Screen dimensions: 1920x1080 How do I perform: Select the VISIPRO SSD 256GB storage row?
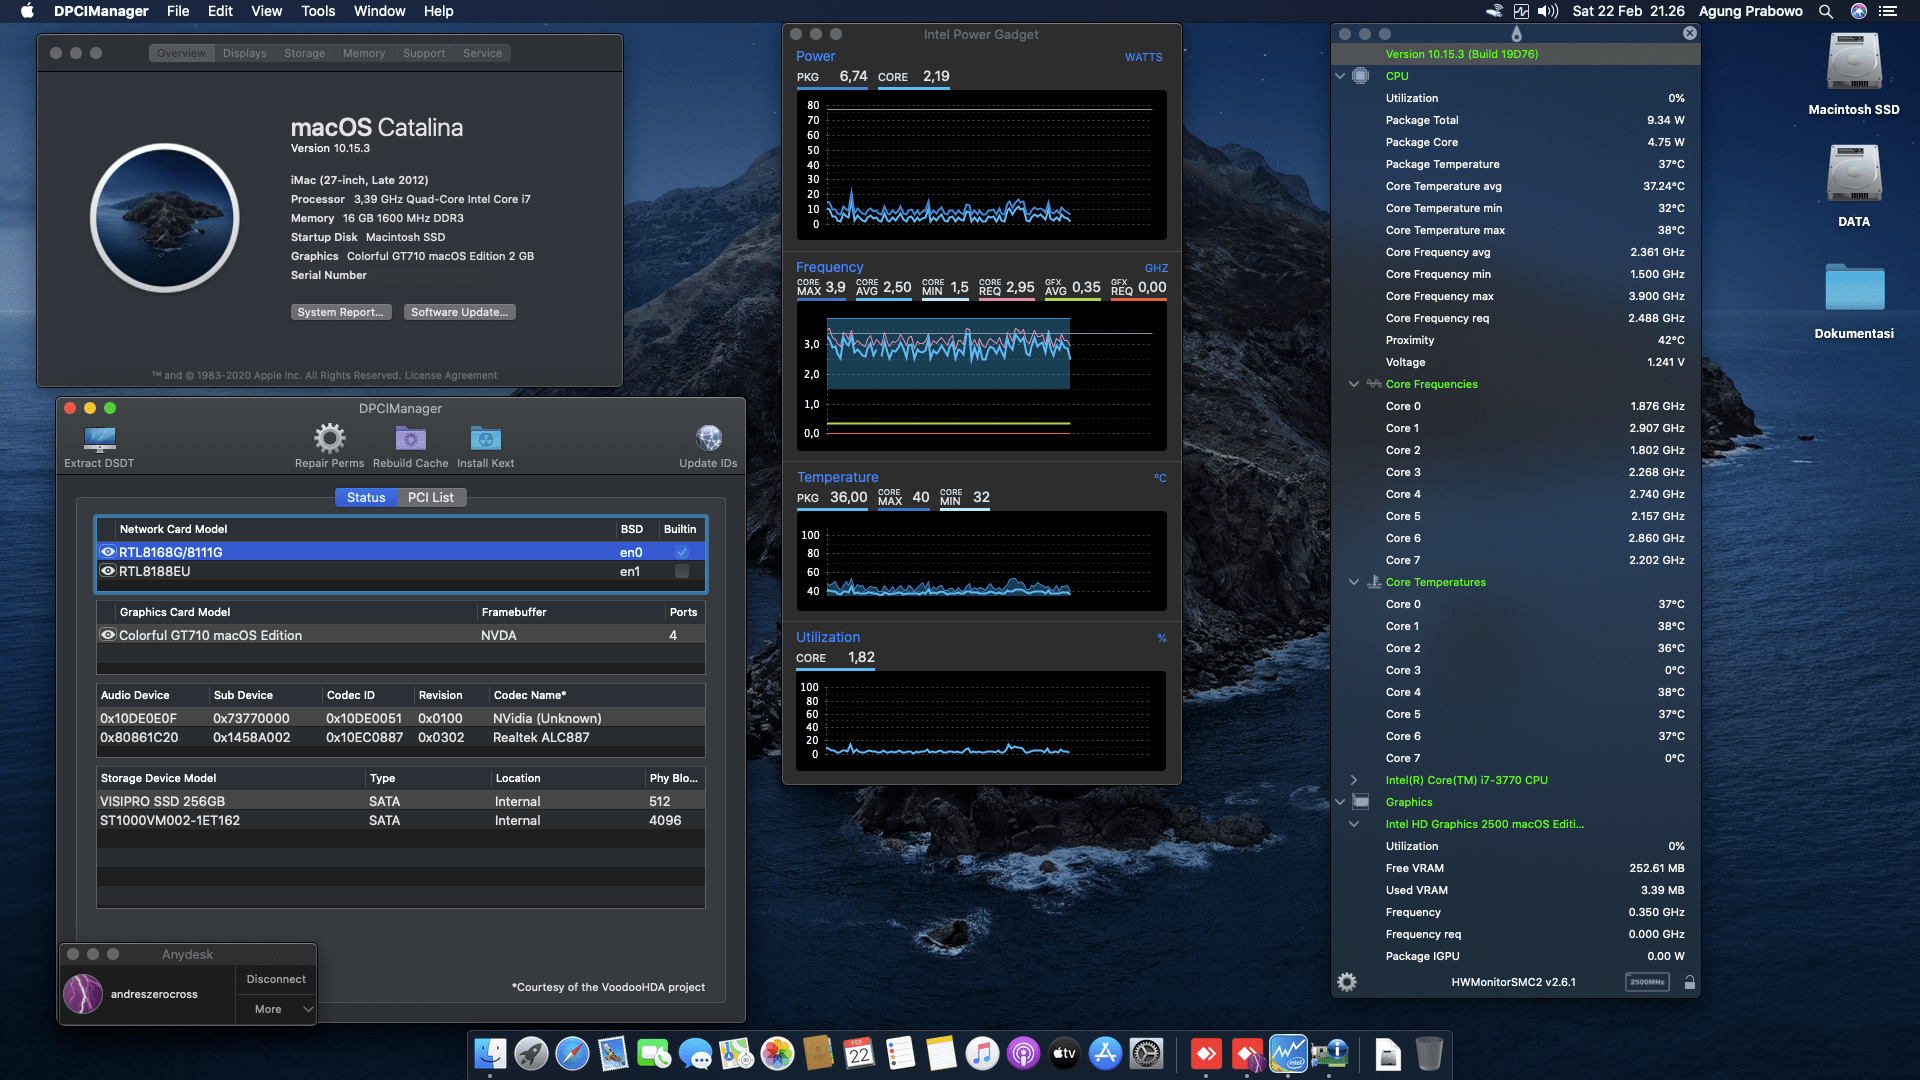[x=401, y=801]
